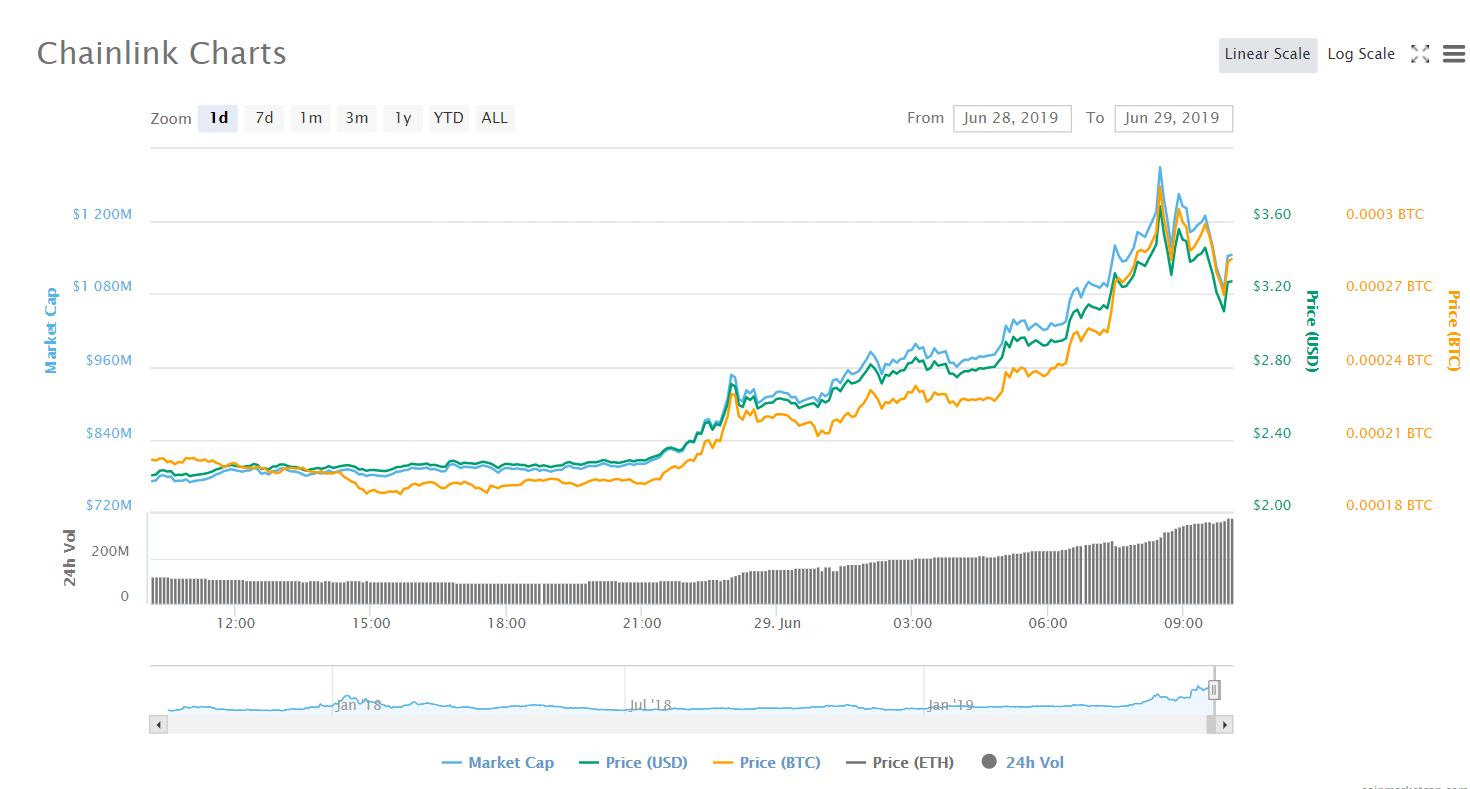This screenshot has height=789, width=1470.
Task: Click the 0.00027 BTC axis label
Action: coord(1389,287)
